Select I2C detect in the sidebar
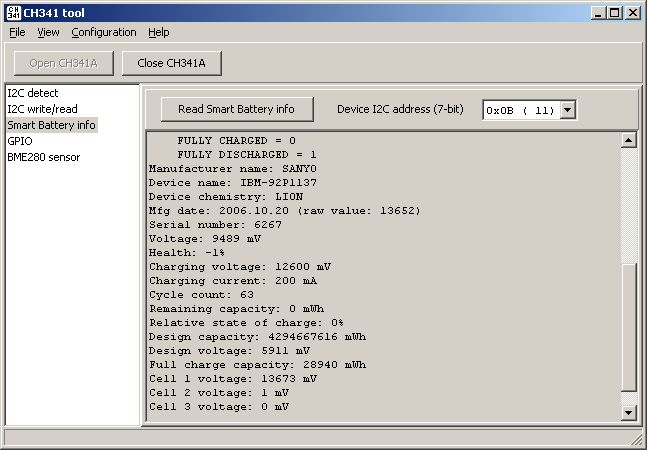Image resolution: width=647 pixels, height=450 pixels. (x=33, y=93)
